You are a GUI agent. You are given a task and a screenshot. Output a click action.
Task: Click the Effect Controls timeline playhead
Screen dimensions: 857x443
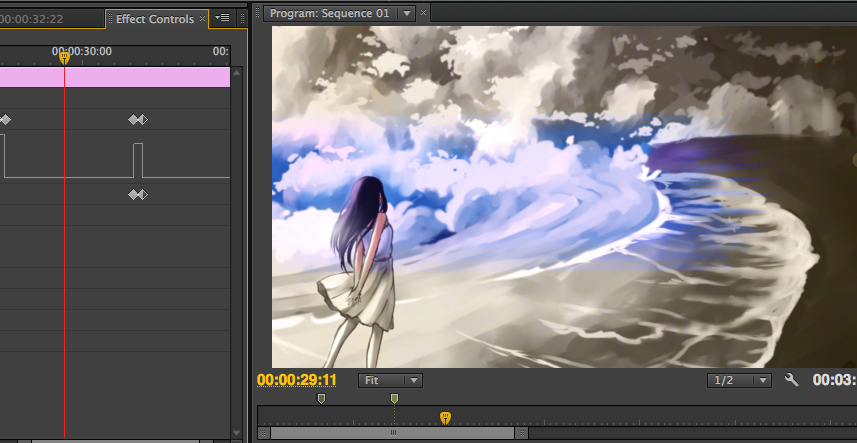pyautogui.click(x=64, y=57)
